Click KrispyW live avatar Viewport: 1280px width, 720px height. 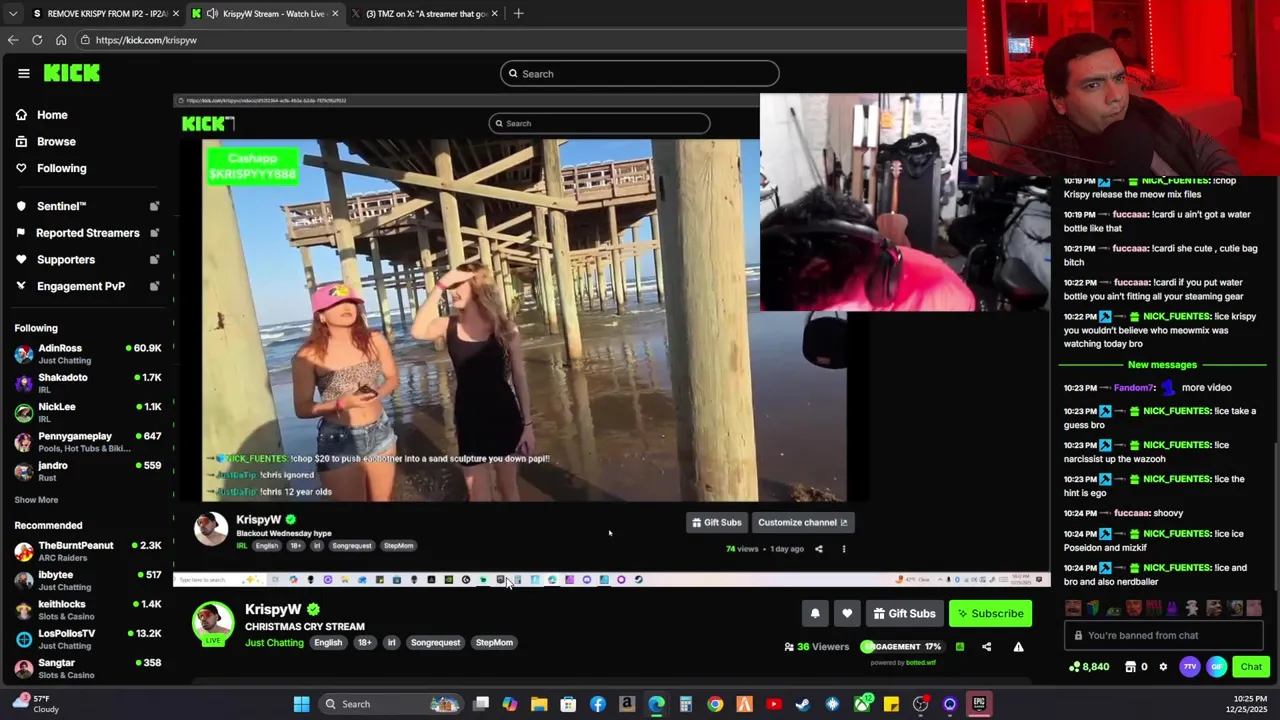(212, 623)
